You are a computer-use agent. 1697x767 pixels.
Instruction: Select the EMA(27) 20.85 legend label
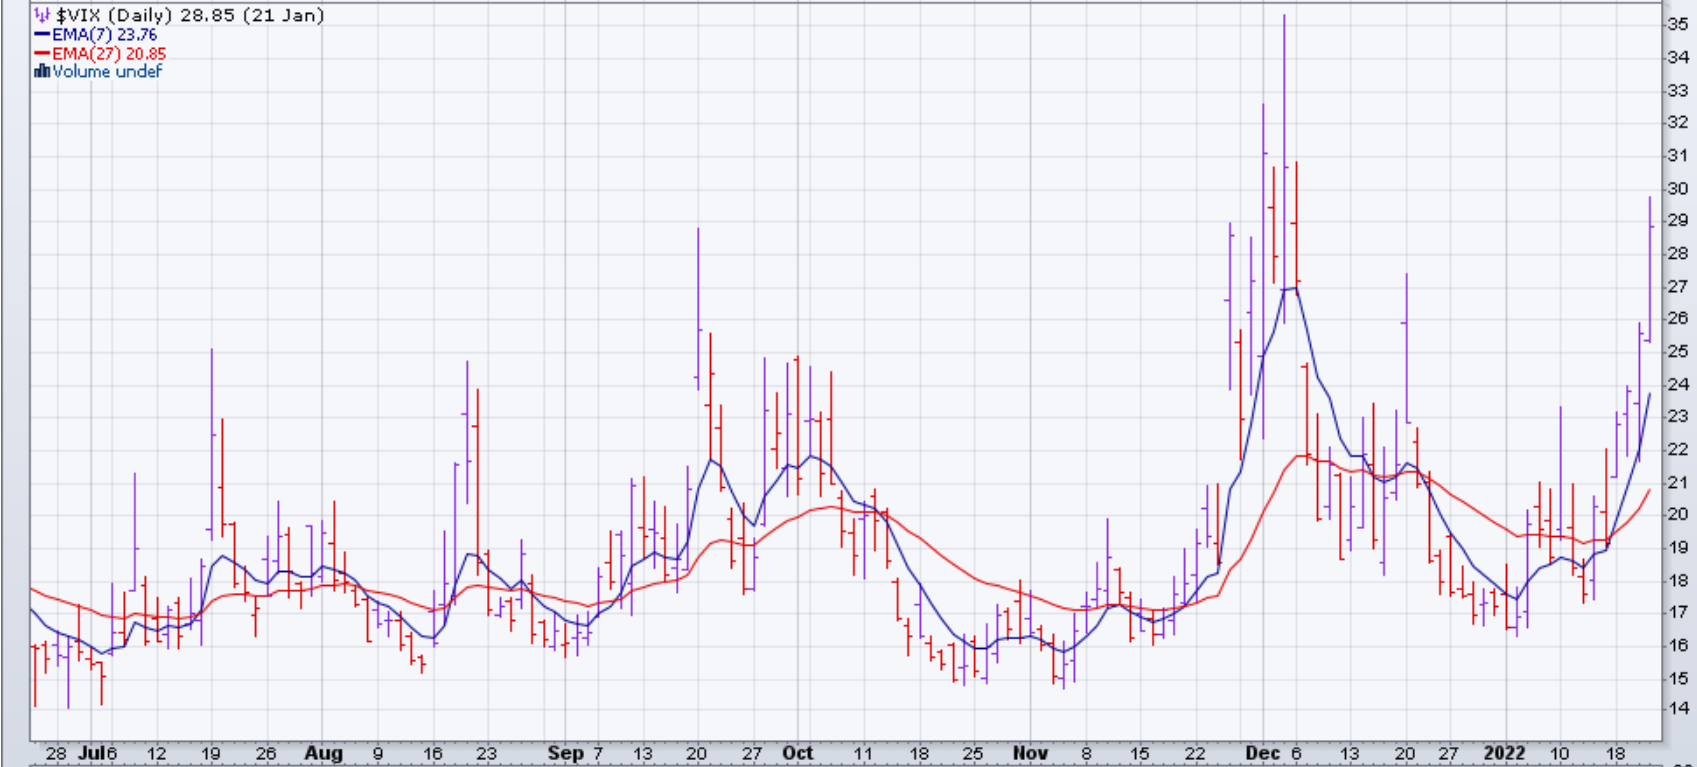point(109,53)
